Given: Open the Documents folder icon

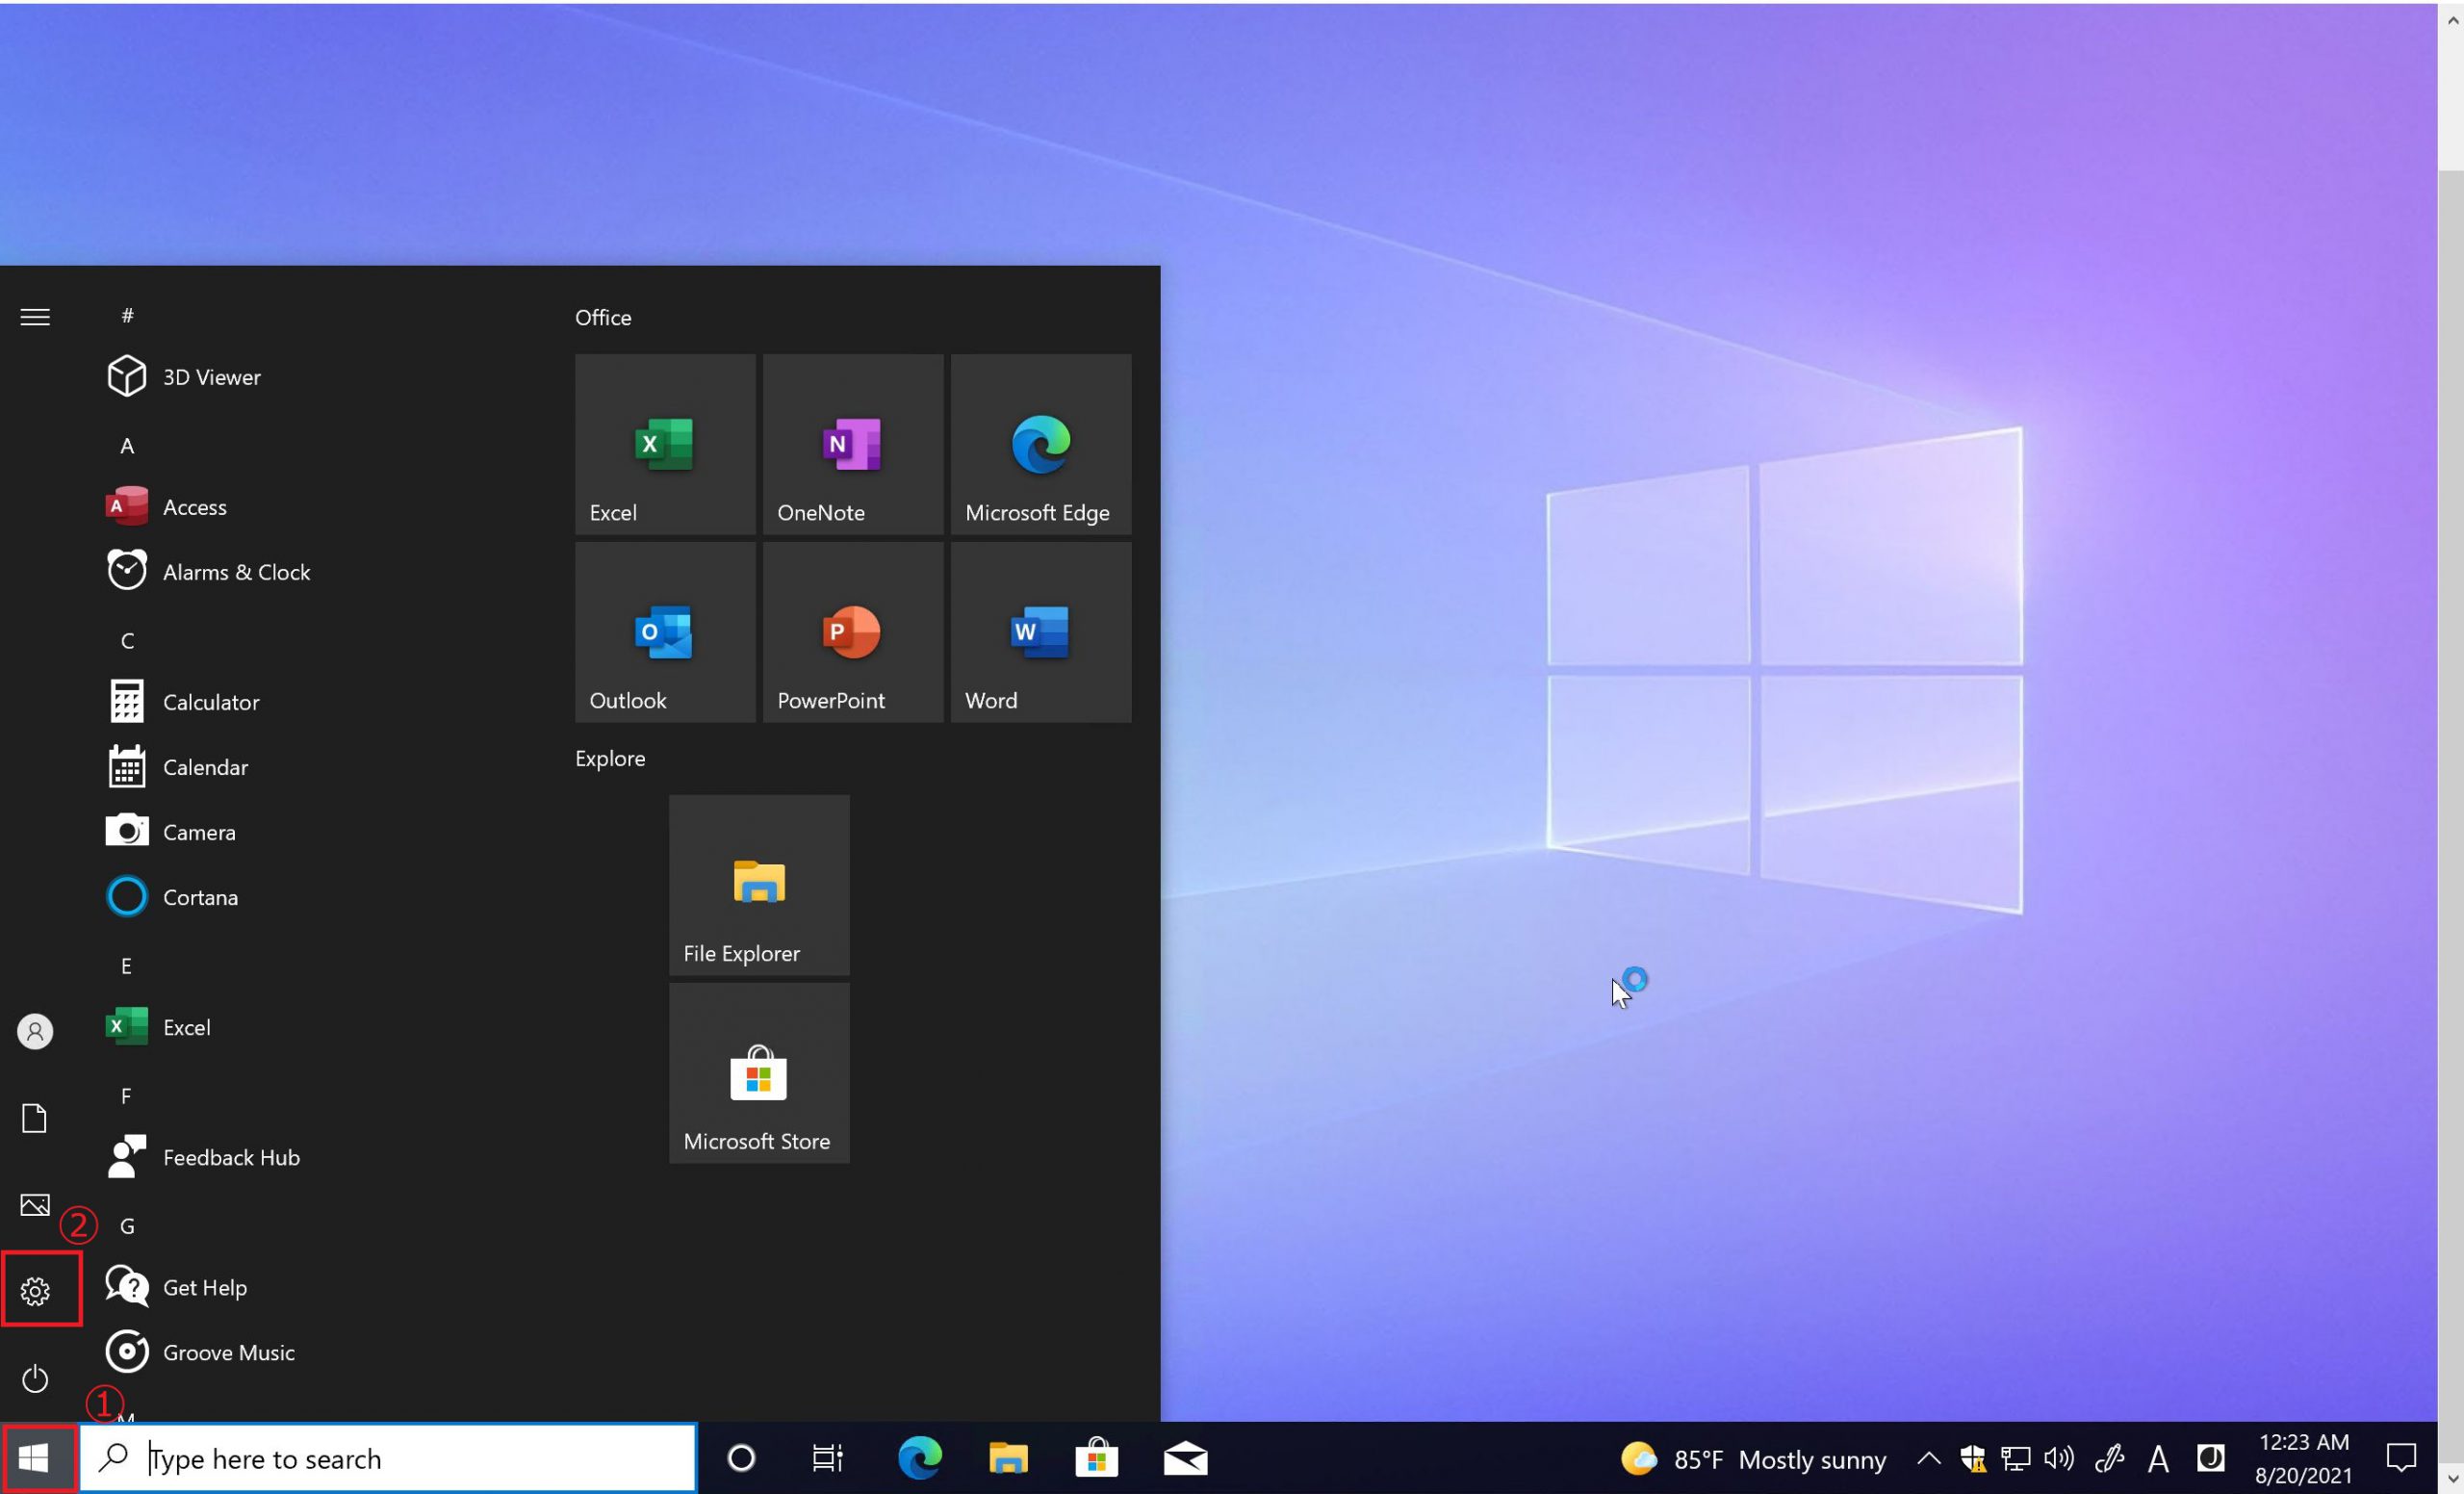Looking at the screenshot, I should pos(36,1118).
